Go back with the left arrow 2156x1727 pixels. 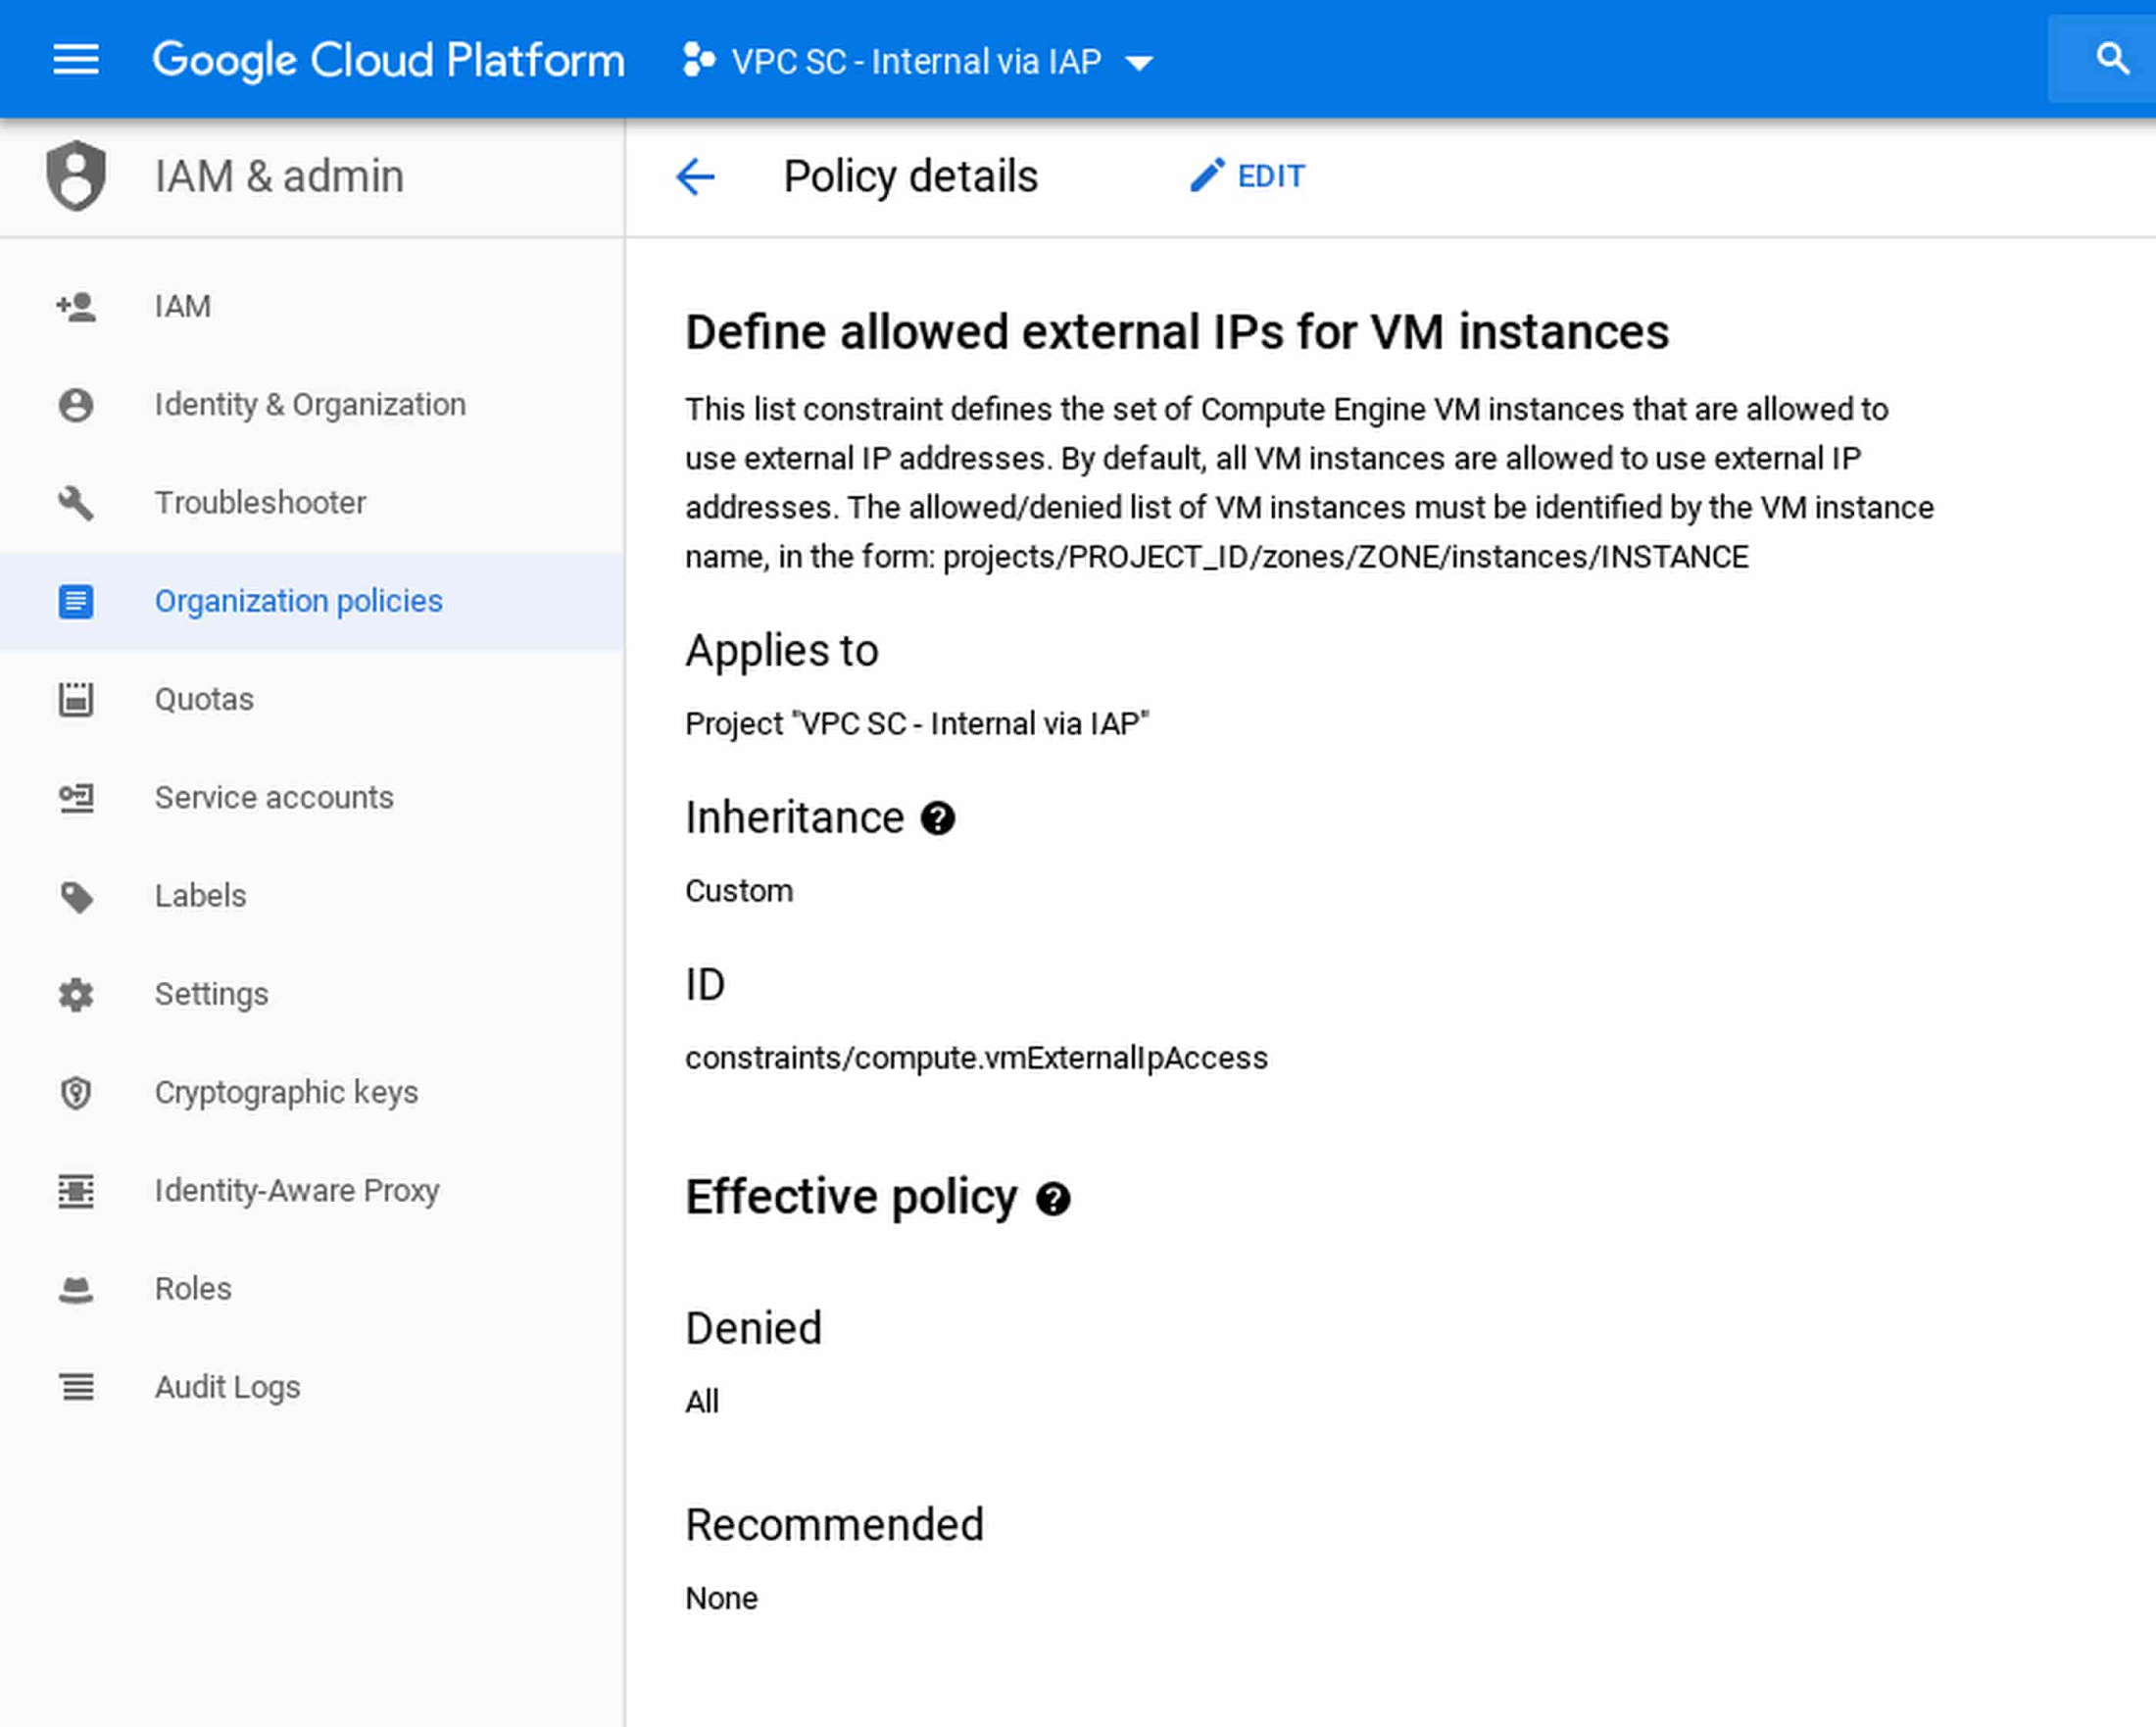[695, 177]
